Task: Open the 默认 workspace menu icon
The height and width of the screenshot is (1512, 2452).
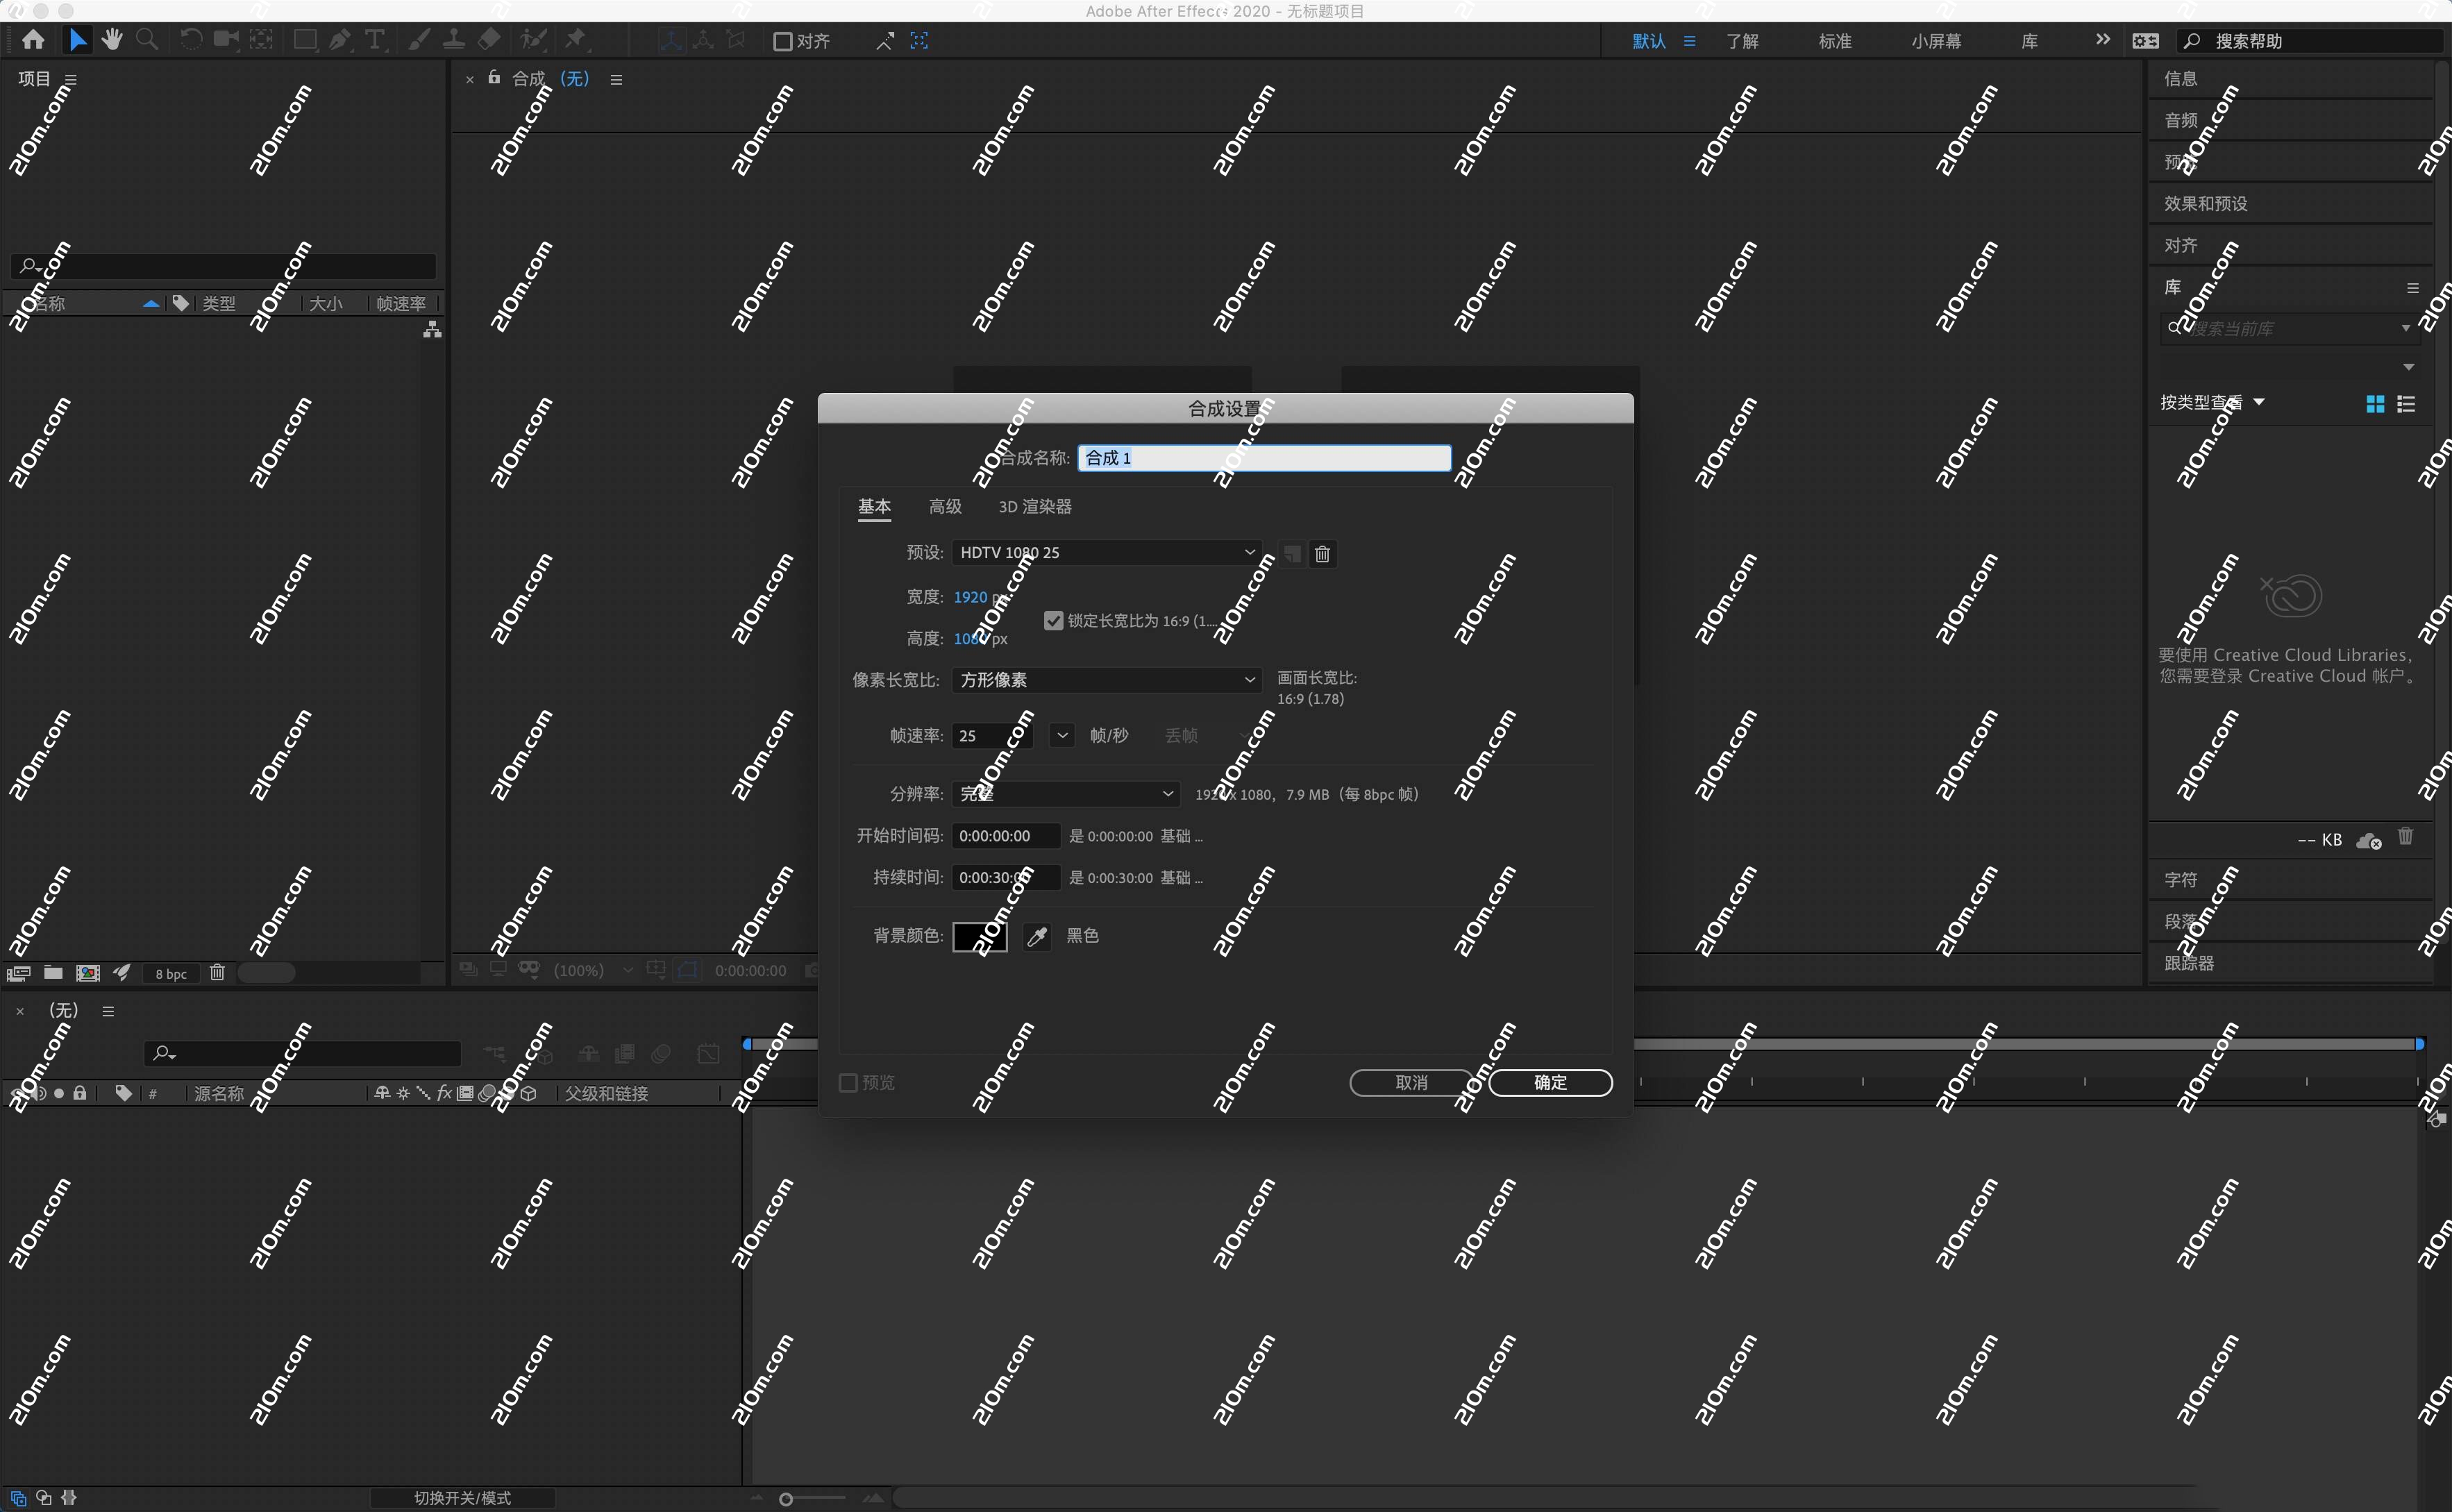Action: (1689, 41)
